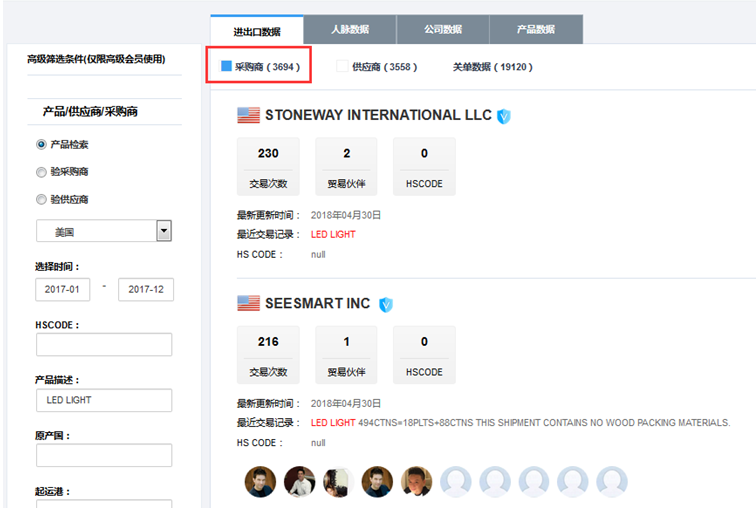Click the start date field 2017-01

[x=63, y=290]
